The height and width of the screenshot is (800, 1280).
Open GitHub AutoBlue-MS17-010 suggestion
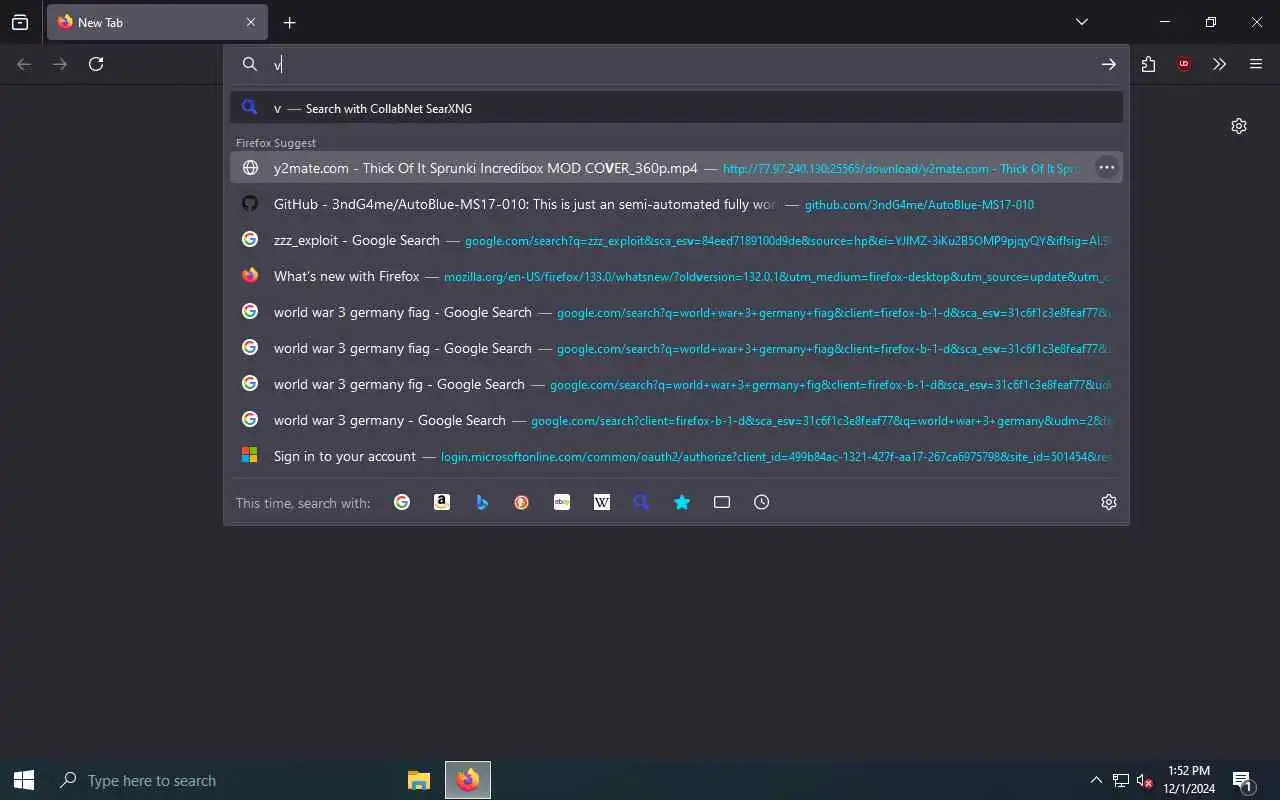tap(676, 204)
